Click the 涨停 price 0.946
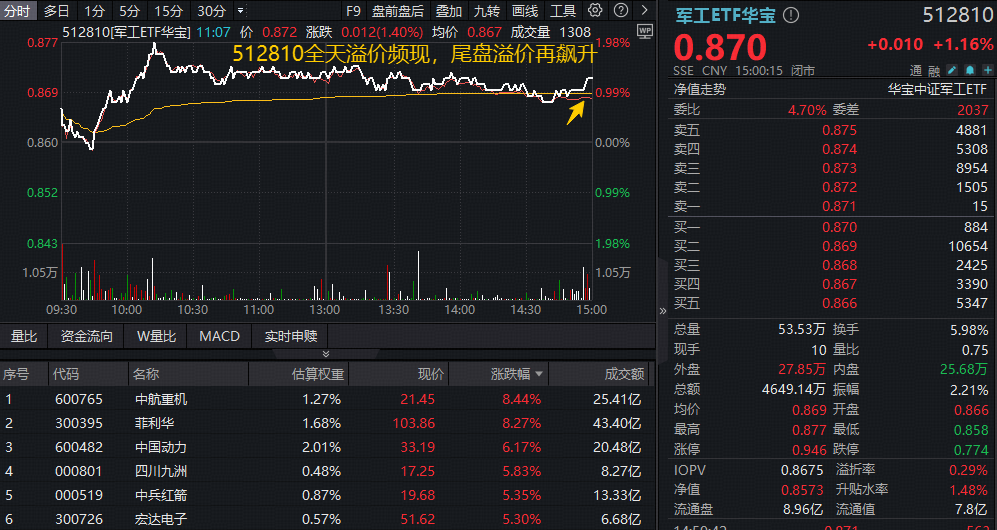The height and width of the screenshot is (530, 997). [809, 450]
